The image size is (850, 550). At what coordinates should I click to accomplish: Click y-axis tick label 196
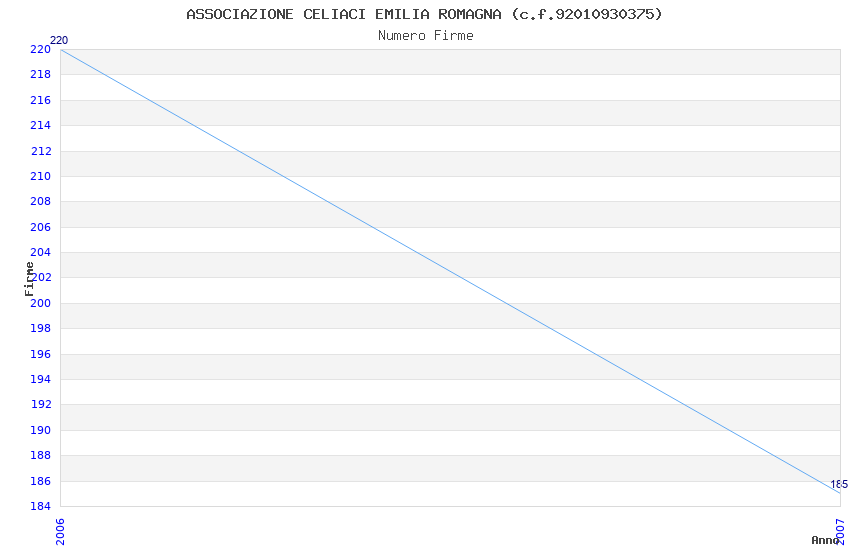coord(40,354)
